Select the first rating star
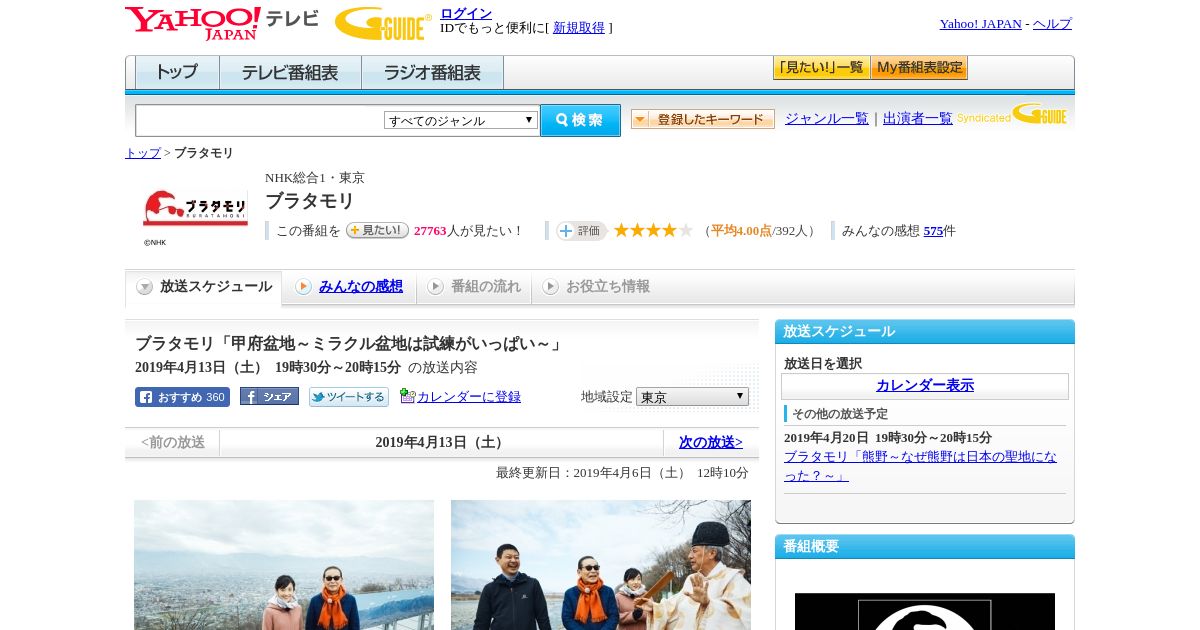This screenshot has height=630, width=1200. [x=621, y=230]
